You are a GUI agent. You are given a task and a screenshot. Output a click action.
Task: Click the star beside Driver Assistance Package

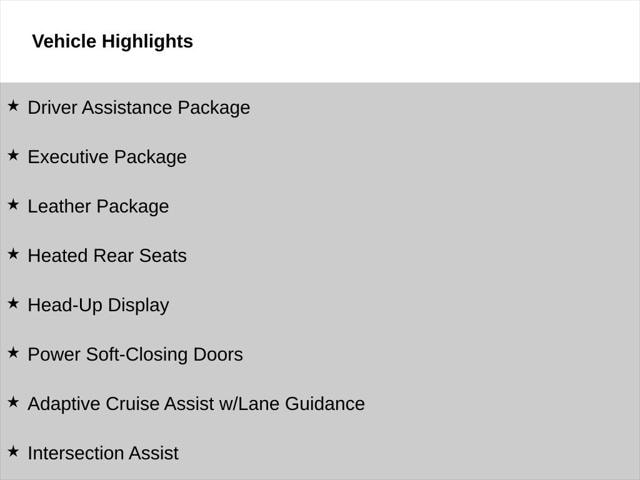[x=13, y=105]
